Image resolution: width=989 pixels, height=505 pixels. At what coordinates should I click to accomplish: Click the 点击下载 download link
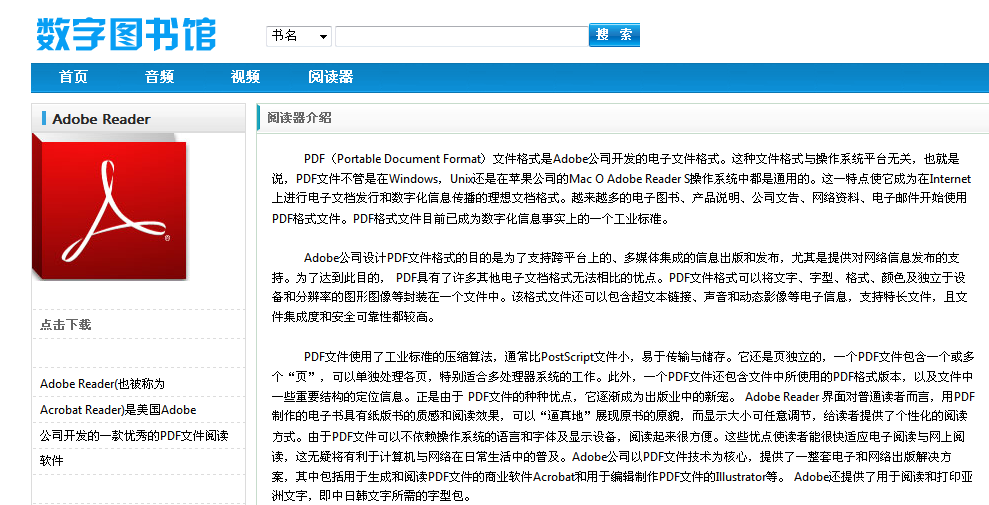click(66, 325)
